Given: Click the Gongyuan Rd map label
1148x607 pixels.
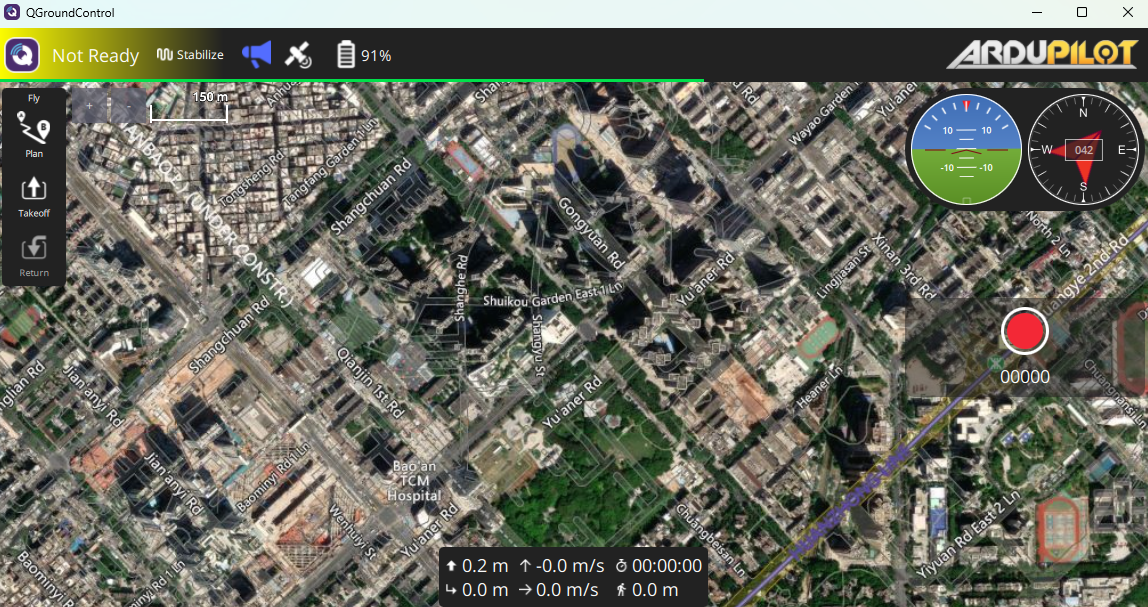Looking at the screenshot, I should pyautogui.click(x=591, y=233).
